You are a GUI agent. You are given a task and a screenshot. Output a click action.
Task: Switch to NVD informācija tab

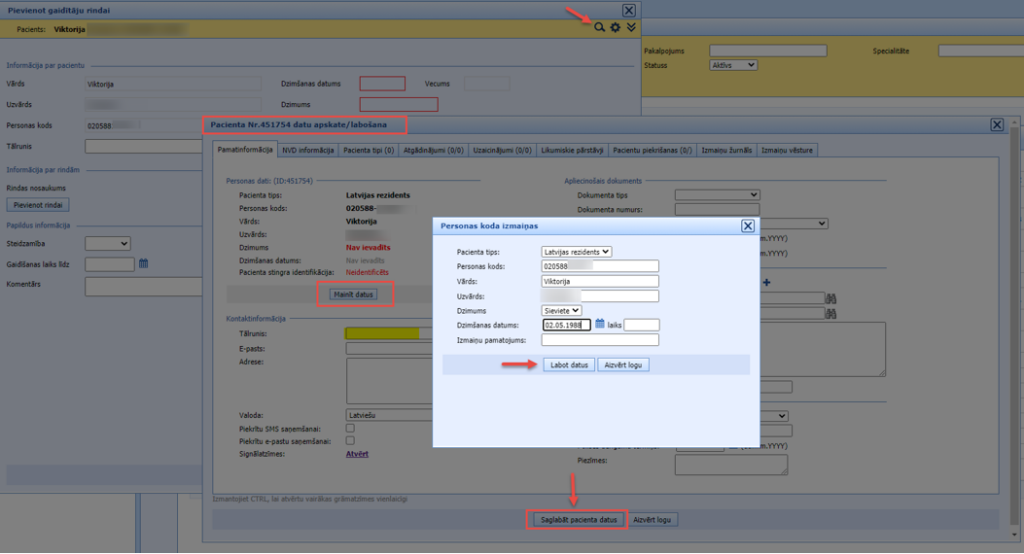coord(307,150)
